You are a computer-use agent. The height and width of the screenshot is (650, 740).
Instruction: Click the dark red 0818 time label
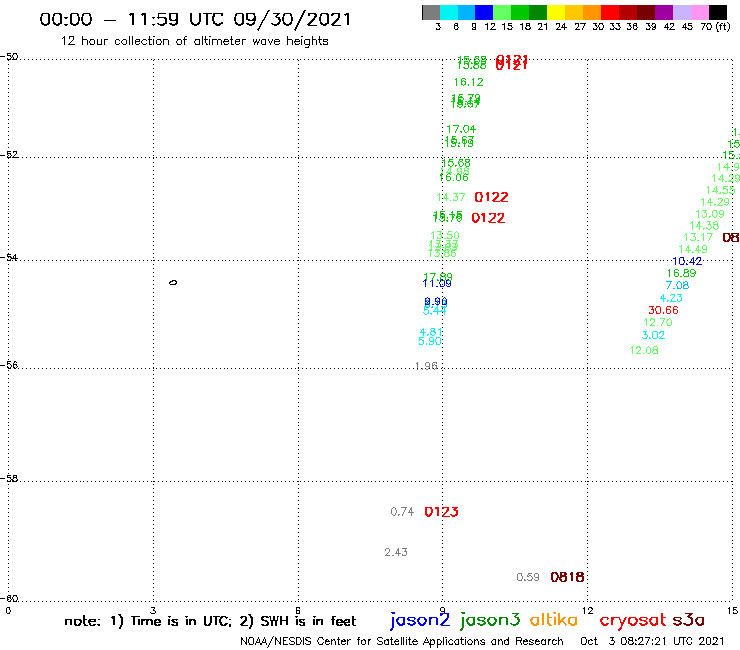pos(567,577)
